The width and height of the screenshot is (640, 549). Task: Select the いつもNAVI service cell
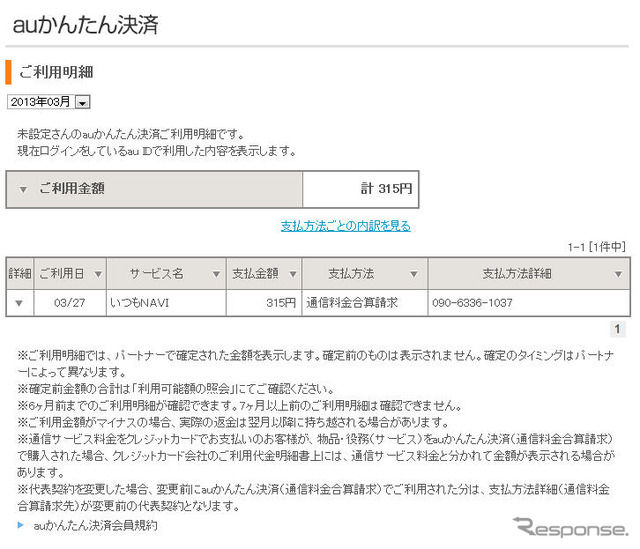point(166,303)
